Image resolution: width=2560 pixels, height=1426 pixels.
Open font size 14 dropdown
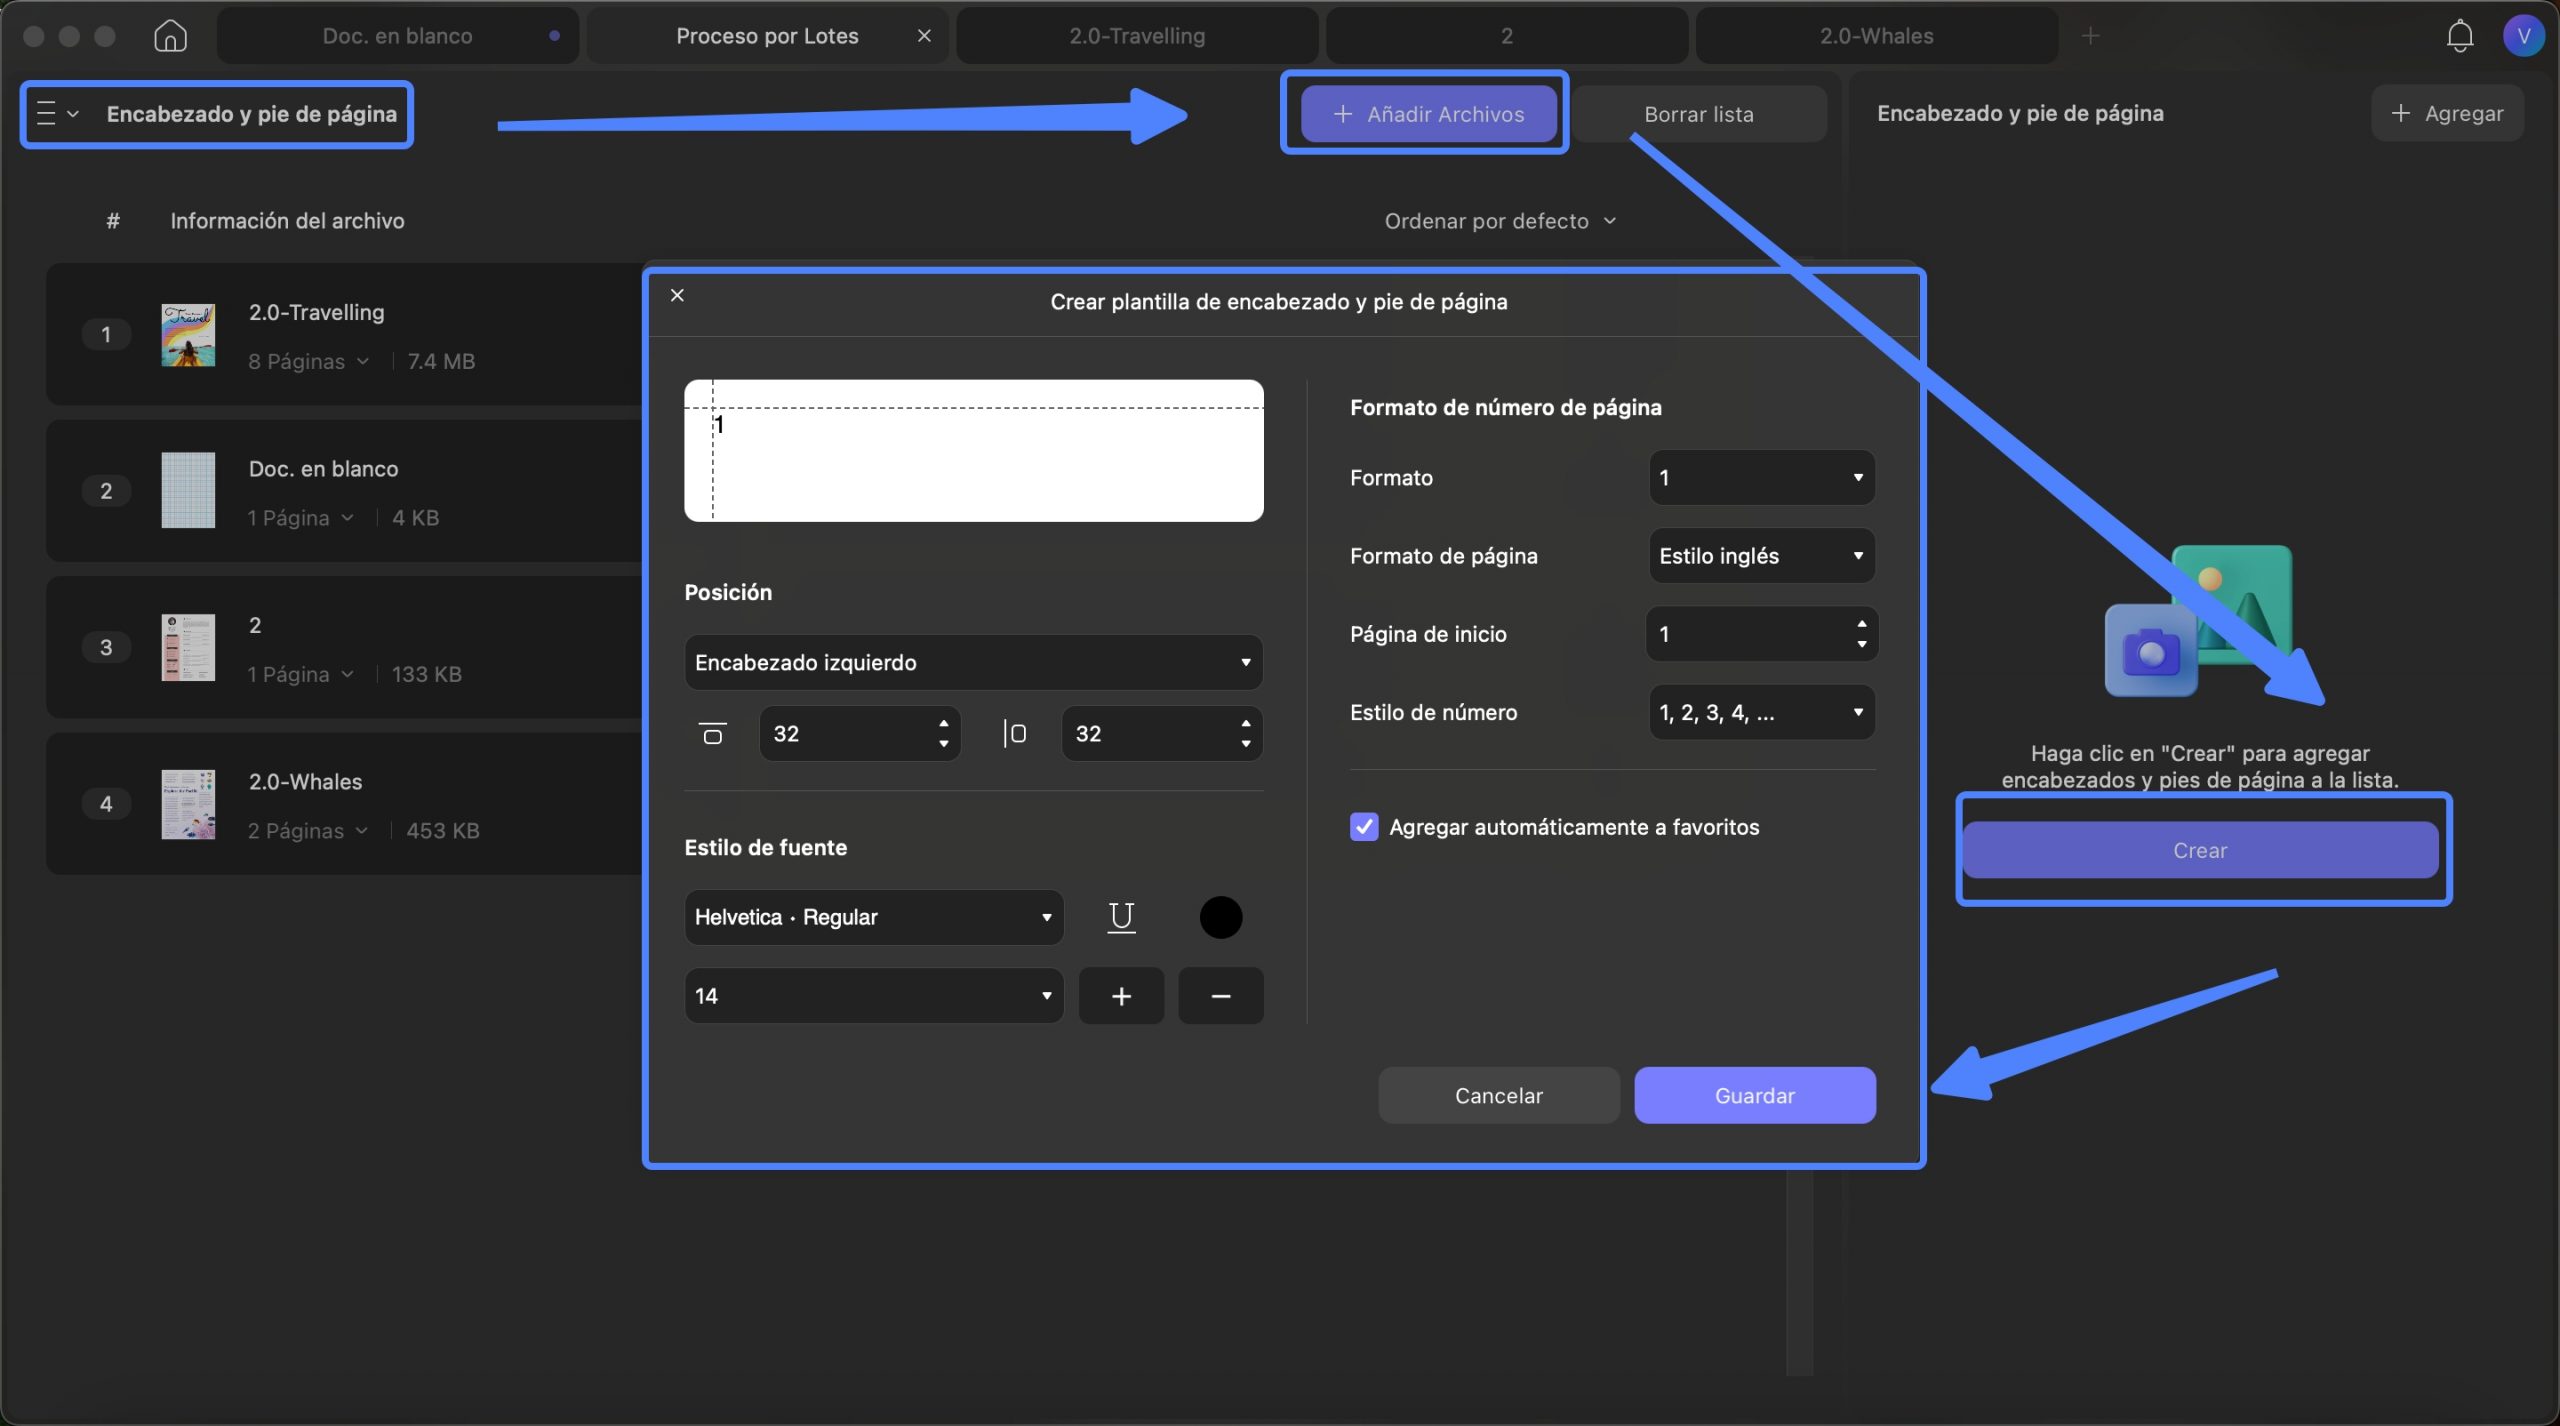[x=873, y=996]
